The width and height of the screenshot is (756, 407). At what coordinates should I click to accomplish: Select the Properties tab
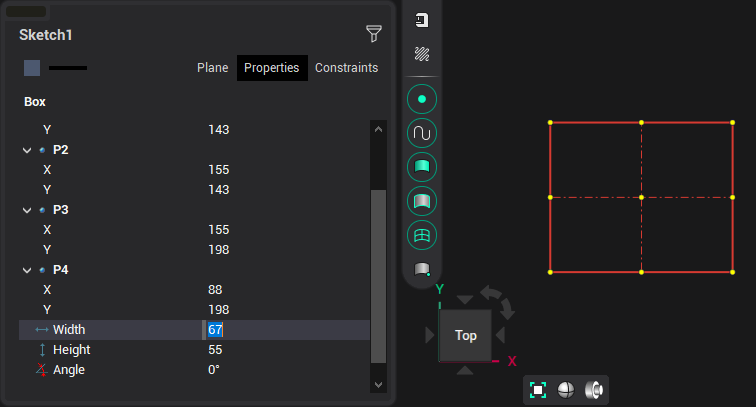(x=272, y=68)
